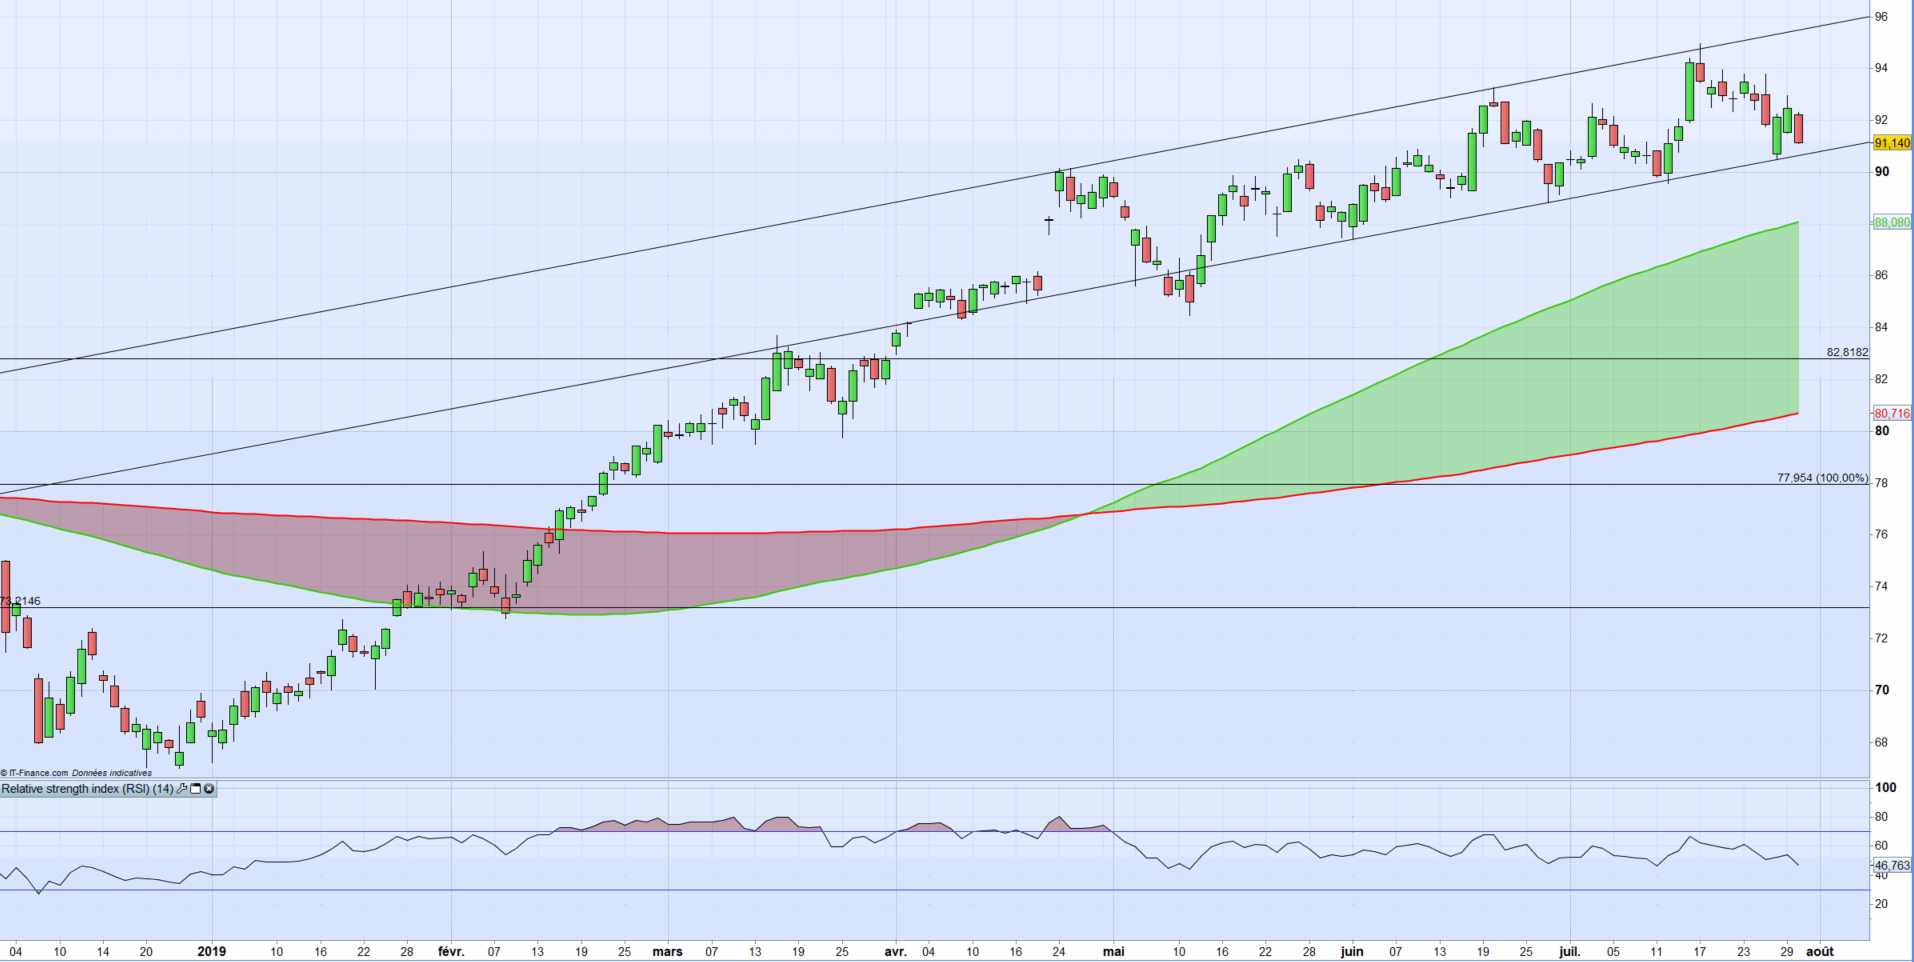Viewport: 1914px width, 962px height.
Task: Click the 86 price axis label
Action: coord(1881,275)
